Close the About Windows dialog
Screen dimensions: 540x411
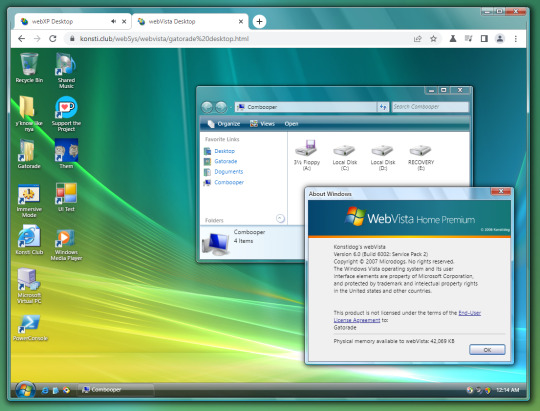coord(501,191)
